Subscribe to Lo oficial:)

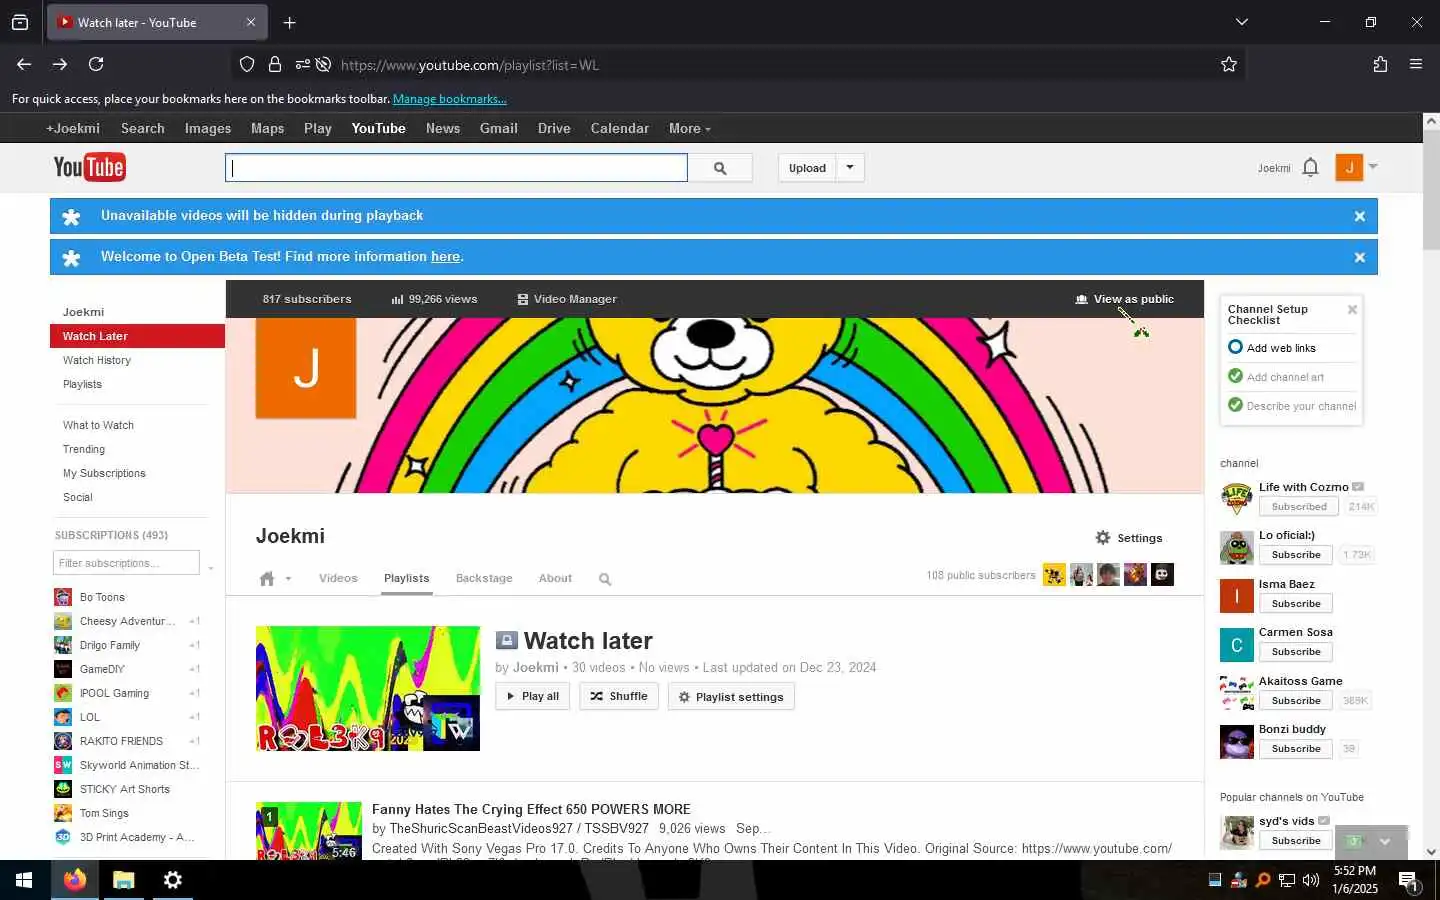tap(1296, 555)
